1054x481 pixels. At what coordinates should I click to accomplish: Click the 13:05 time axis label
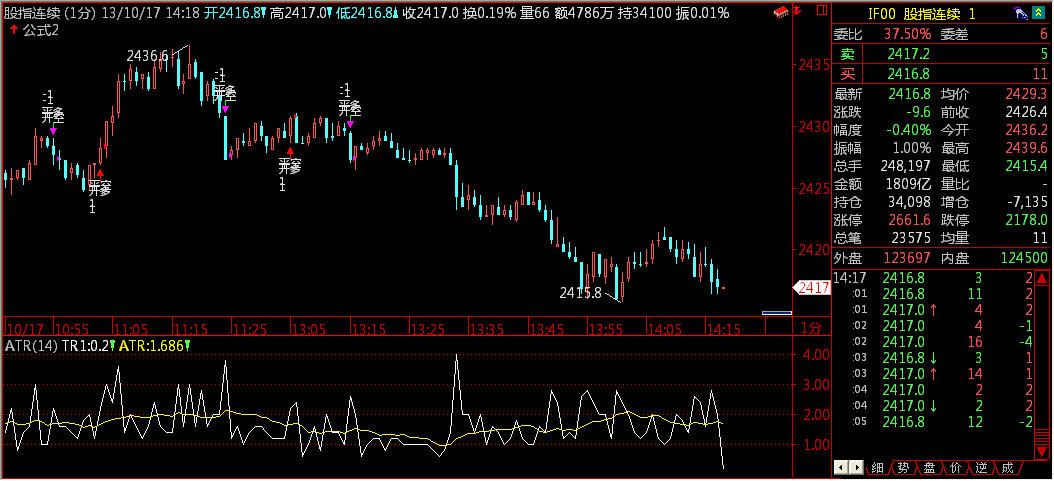click(x=309, y=329)
